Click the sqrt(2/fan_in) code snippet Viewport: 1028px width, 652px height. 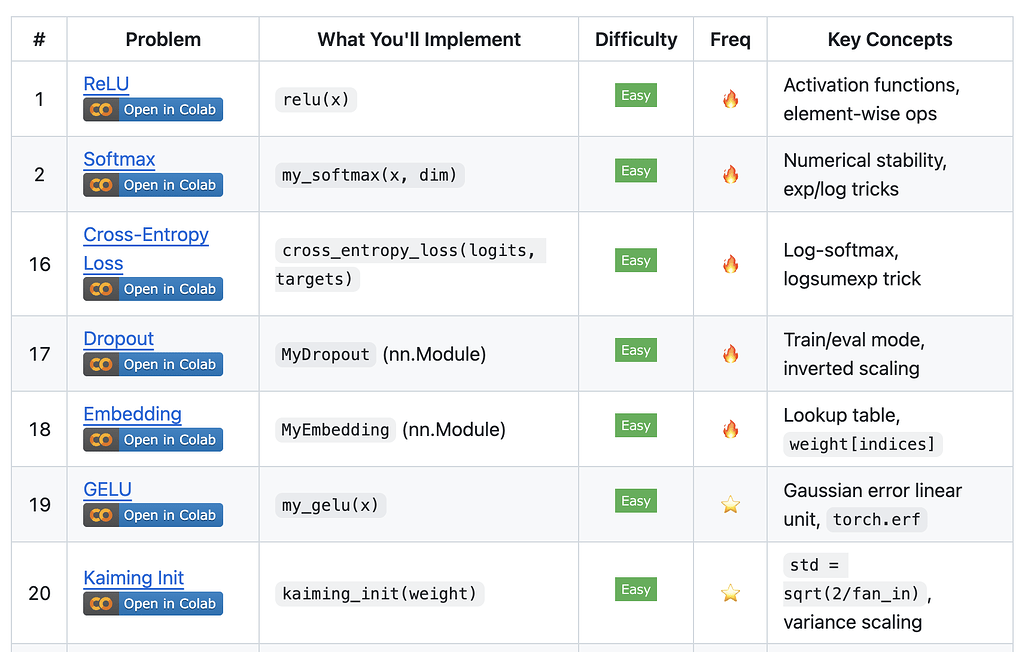855,594
